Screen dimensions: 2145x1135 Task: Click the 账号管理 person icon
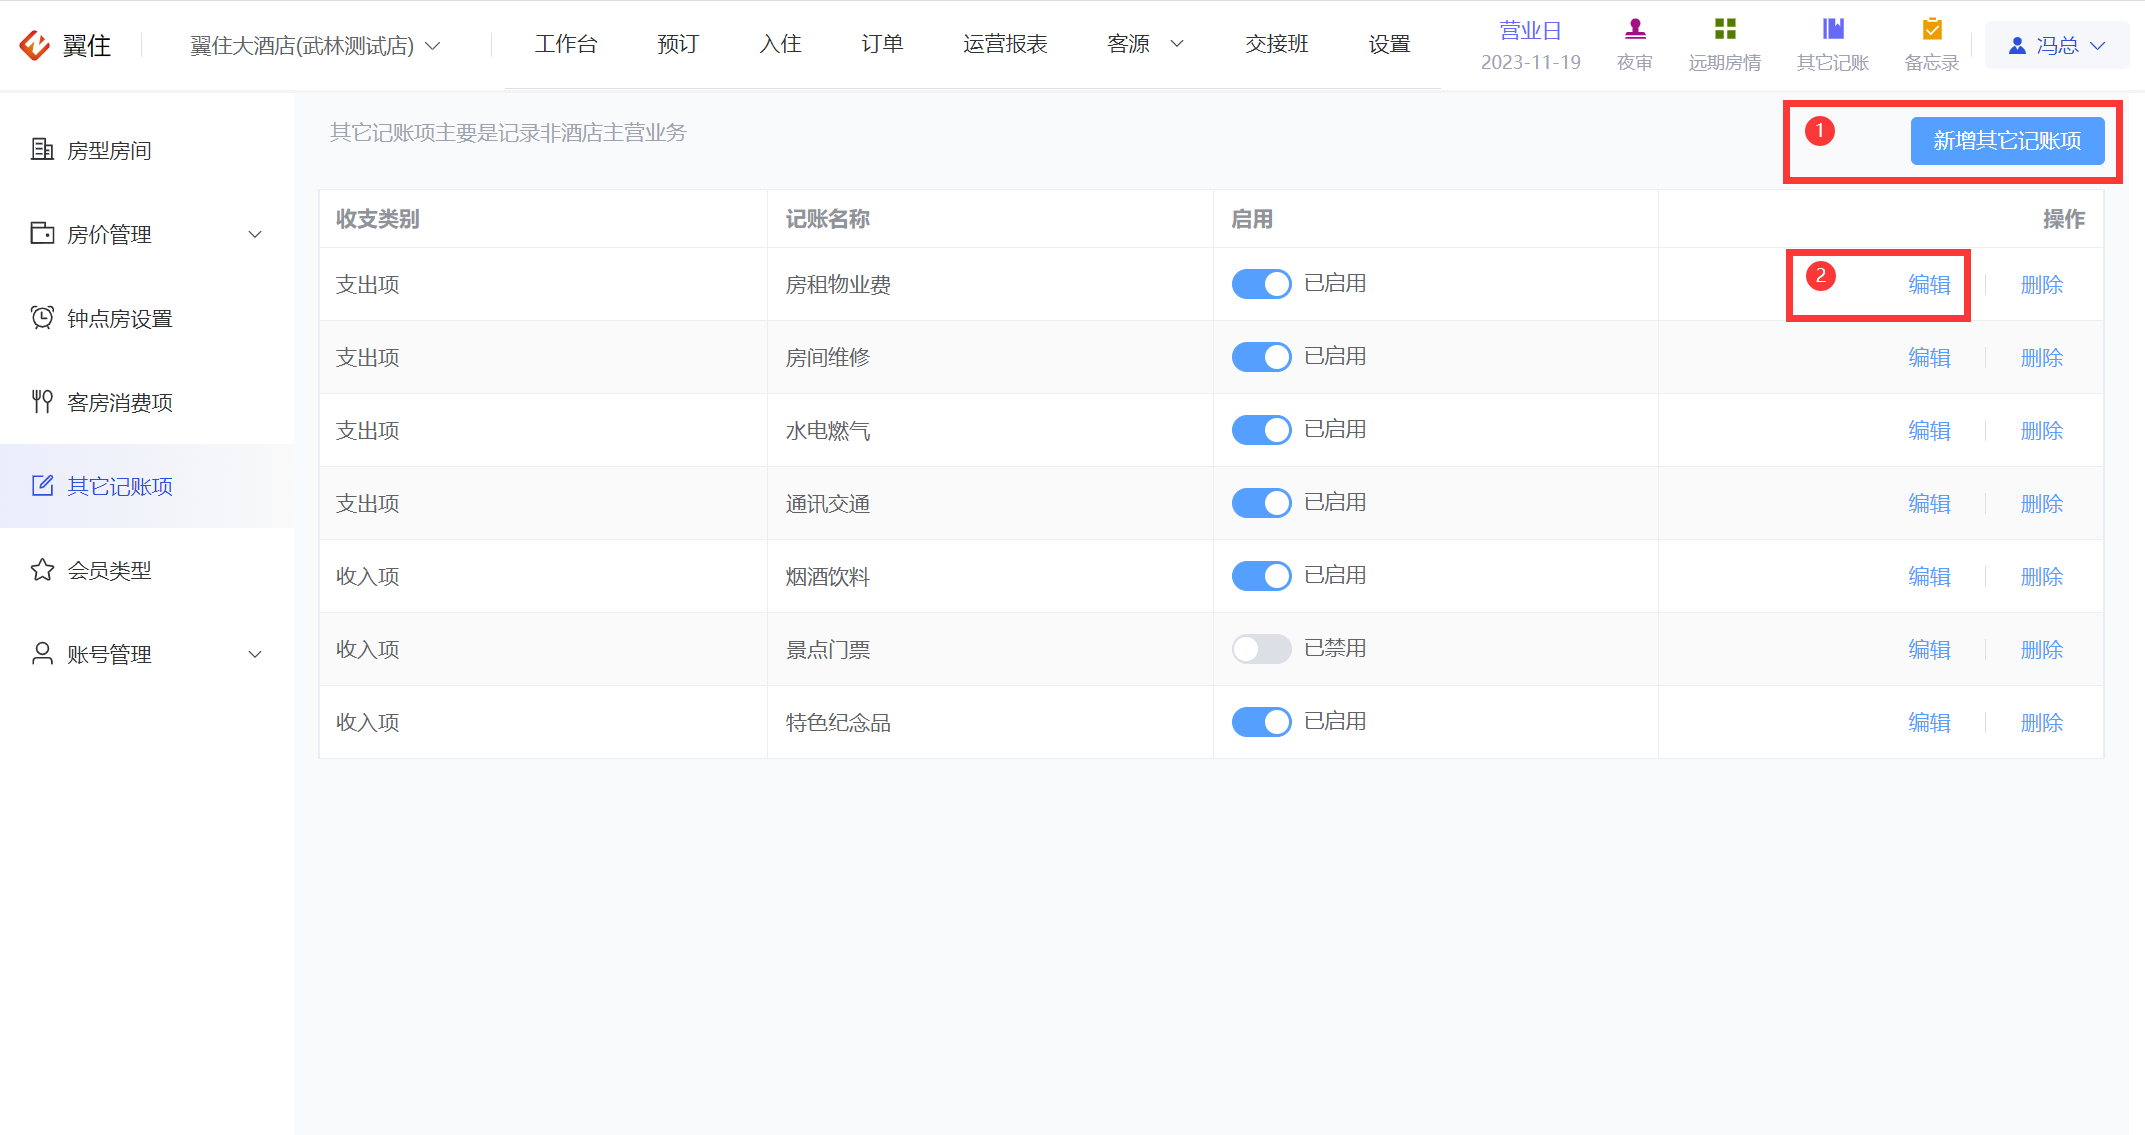(42, 653)
